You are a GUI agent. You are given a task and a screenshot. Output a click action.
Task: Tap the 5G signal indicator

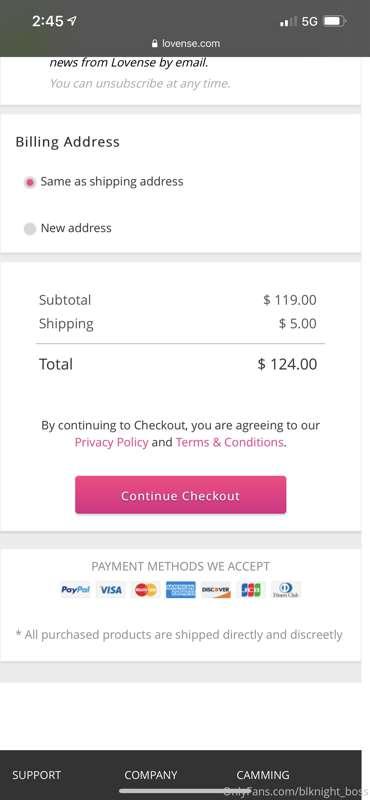click(x=309, y=21)
